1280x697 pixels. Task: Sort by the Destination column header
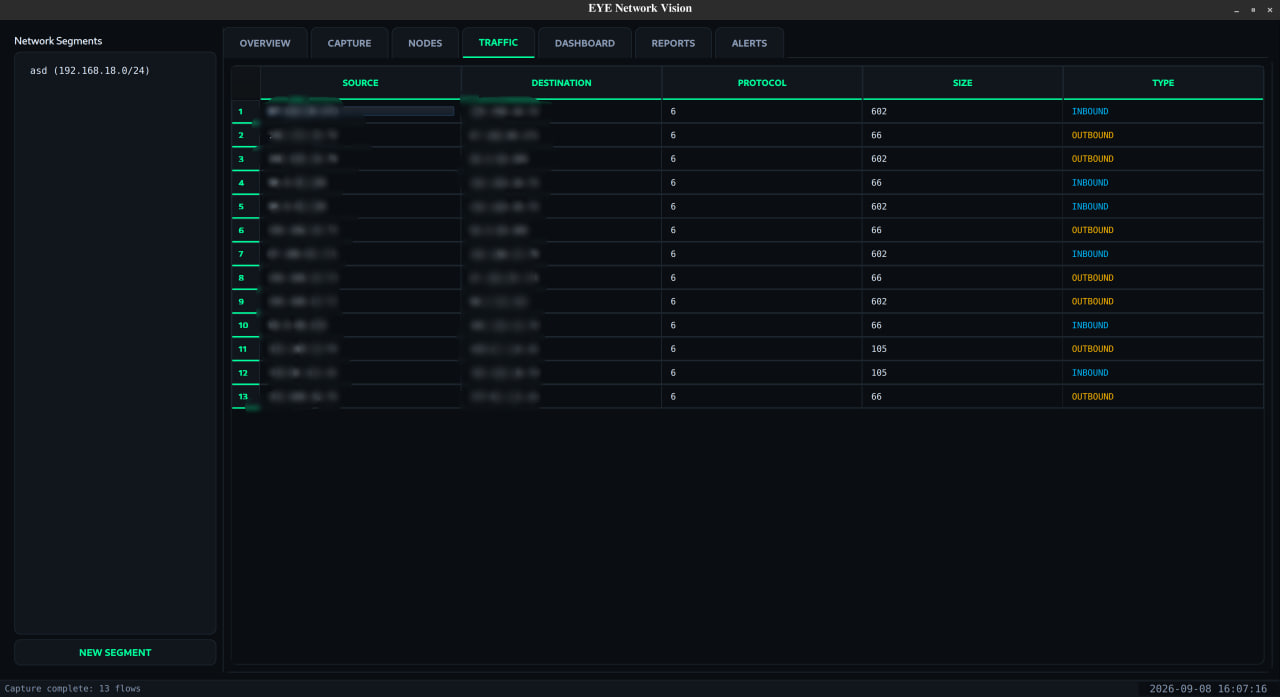561,83
